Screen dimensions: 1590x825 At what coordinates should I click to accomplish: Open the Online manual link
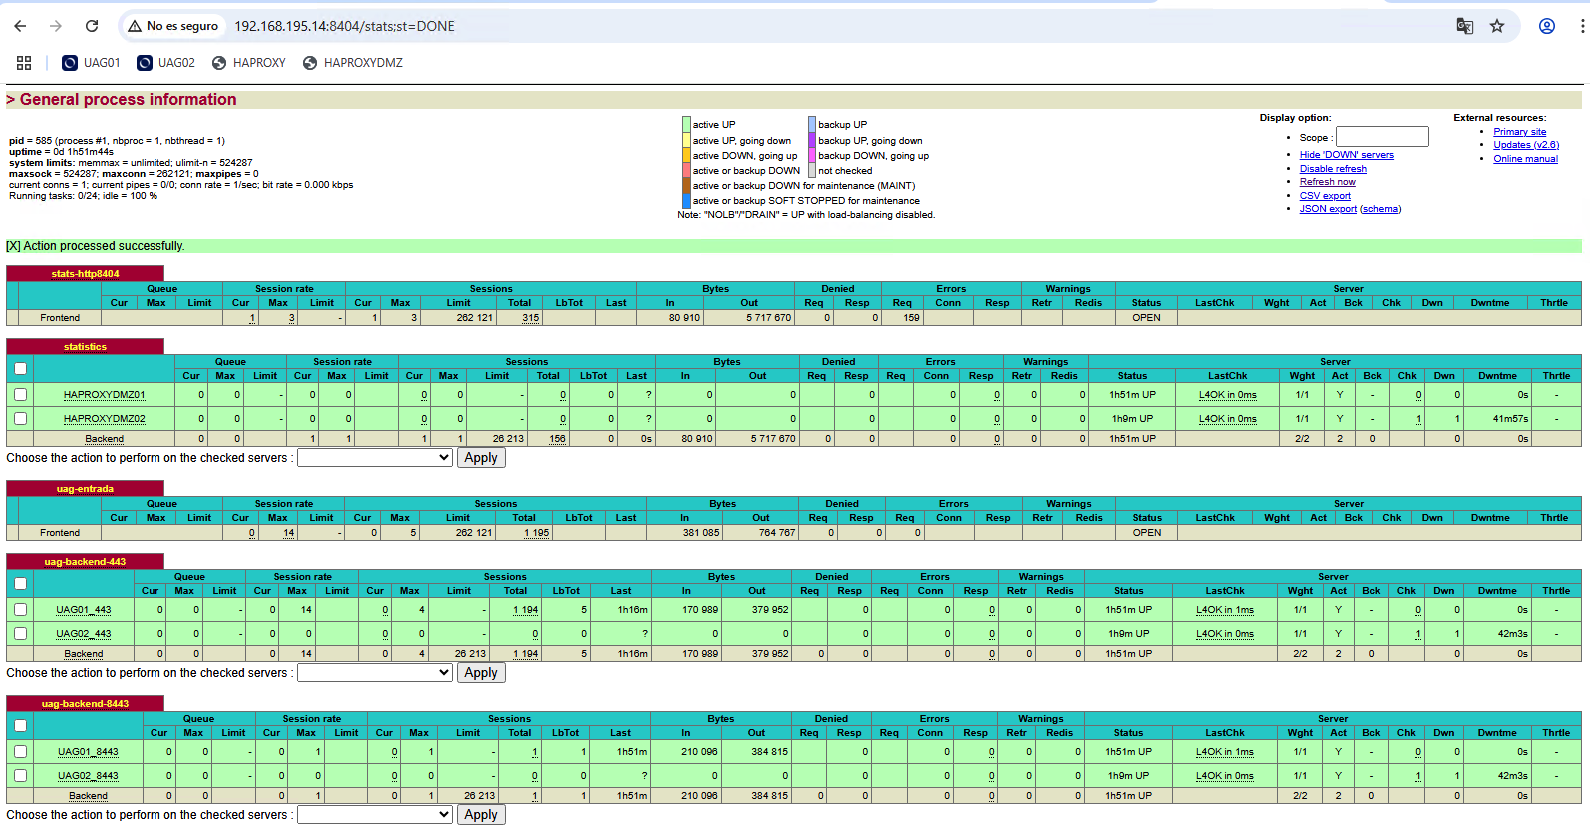(1525, 159)
